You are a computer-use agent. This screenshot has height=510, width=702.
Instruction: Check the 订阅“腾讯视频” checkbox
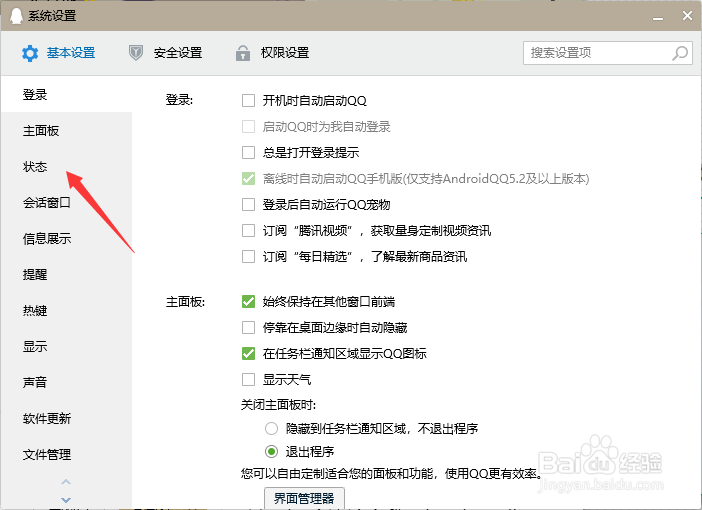(248, 231)
